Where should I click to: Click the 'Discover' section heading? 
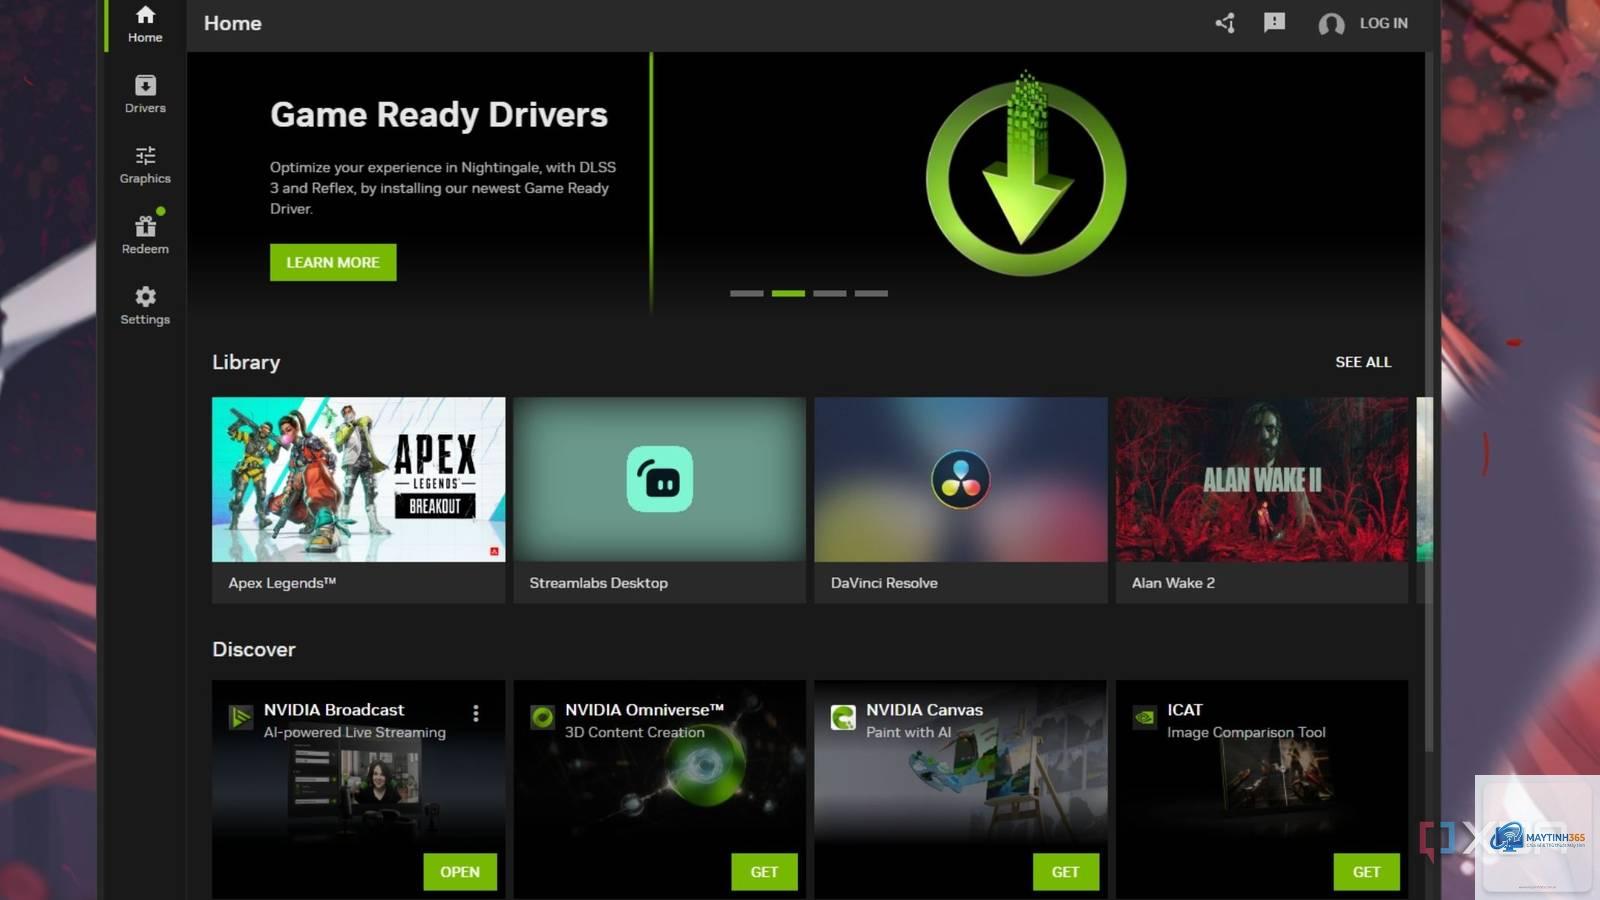pos(254,649)
